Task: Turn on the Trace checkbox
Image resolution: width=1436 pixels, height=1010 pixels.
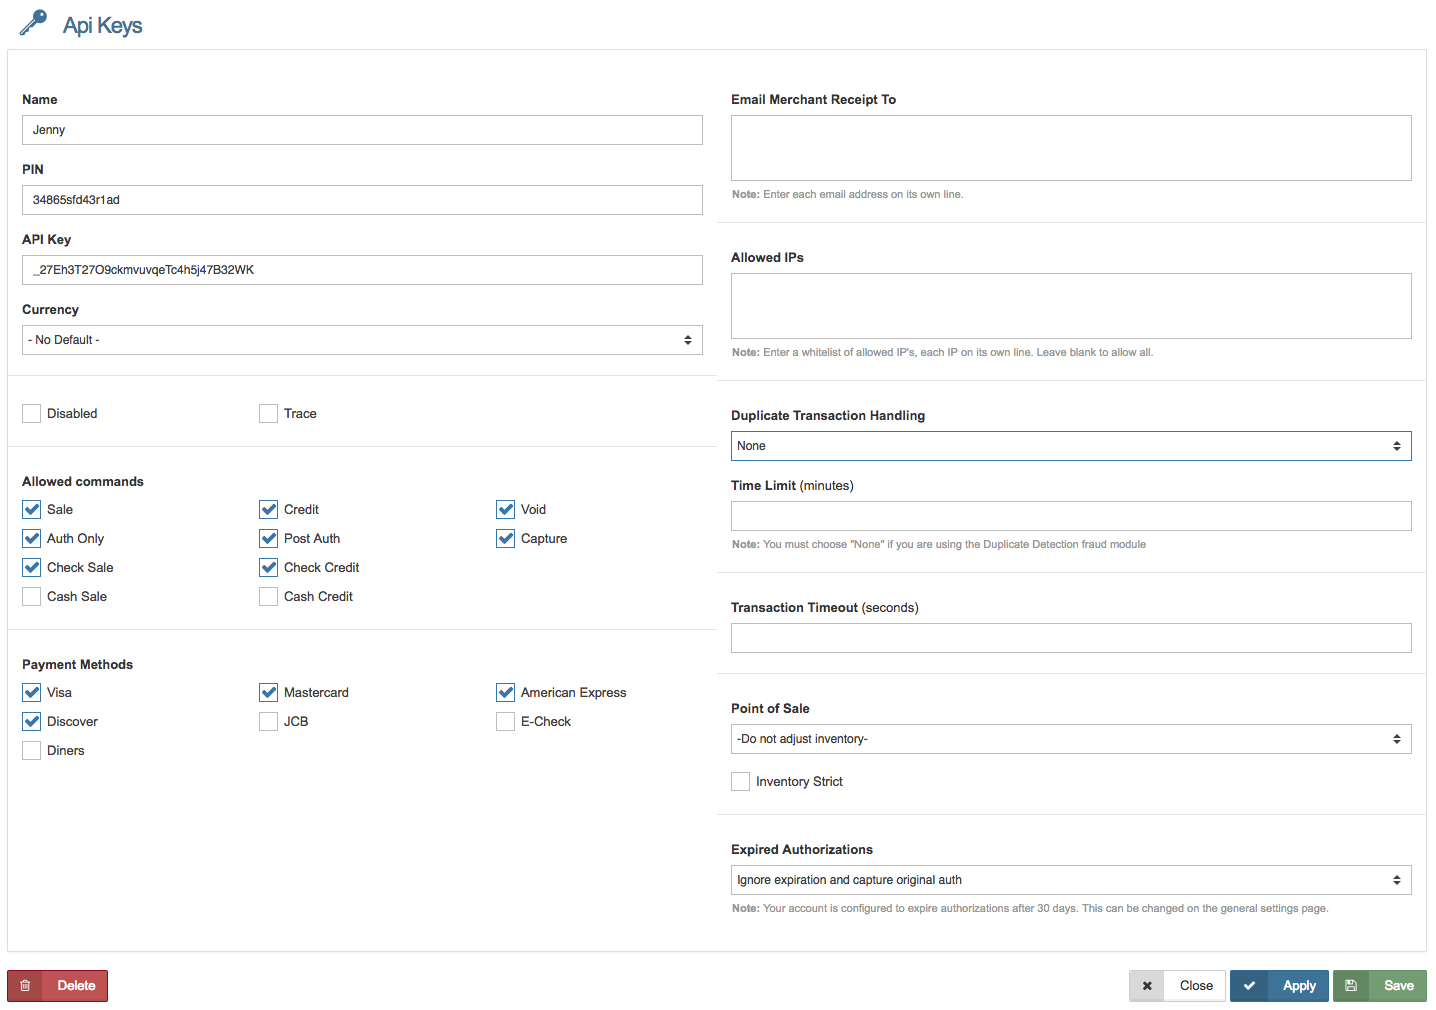Action: 268,414
